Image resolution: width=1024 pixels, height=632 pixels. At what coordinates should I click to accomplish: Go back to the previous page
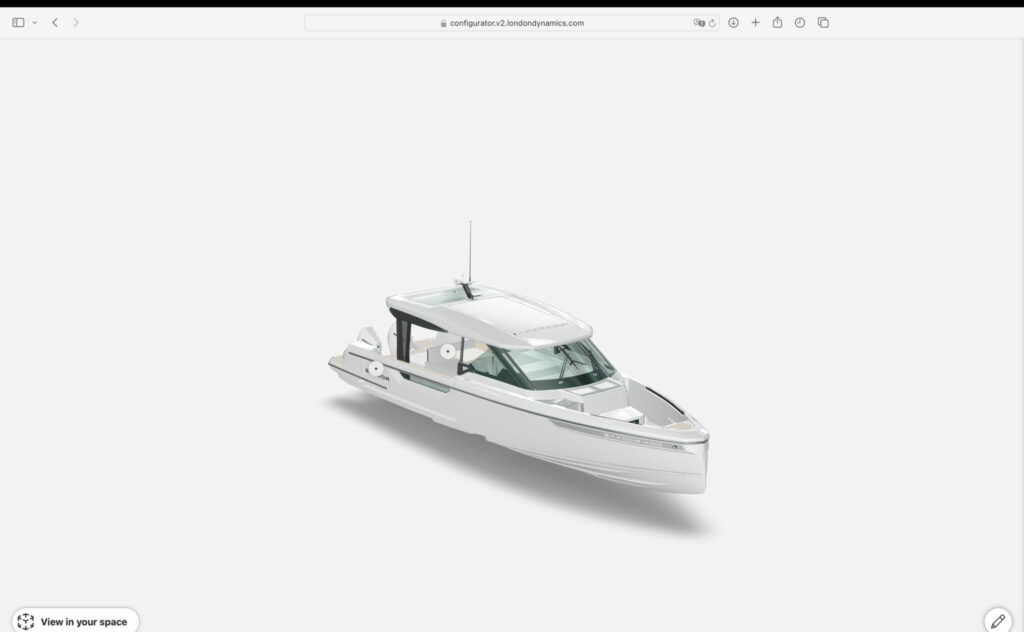tap(55, 22)
